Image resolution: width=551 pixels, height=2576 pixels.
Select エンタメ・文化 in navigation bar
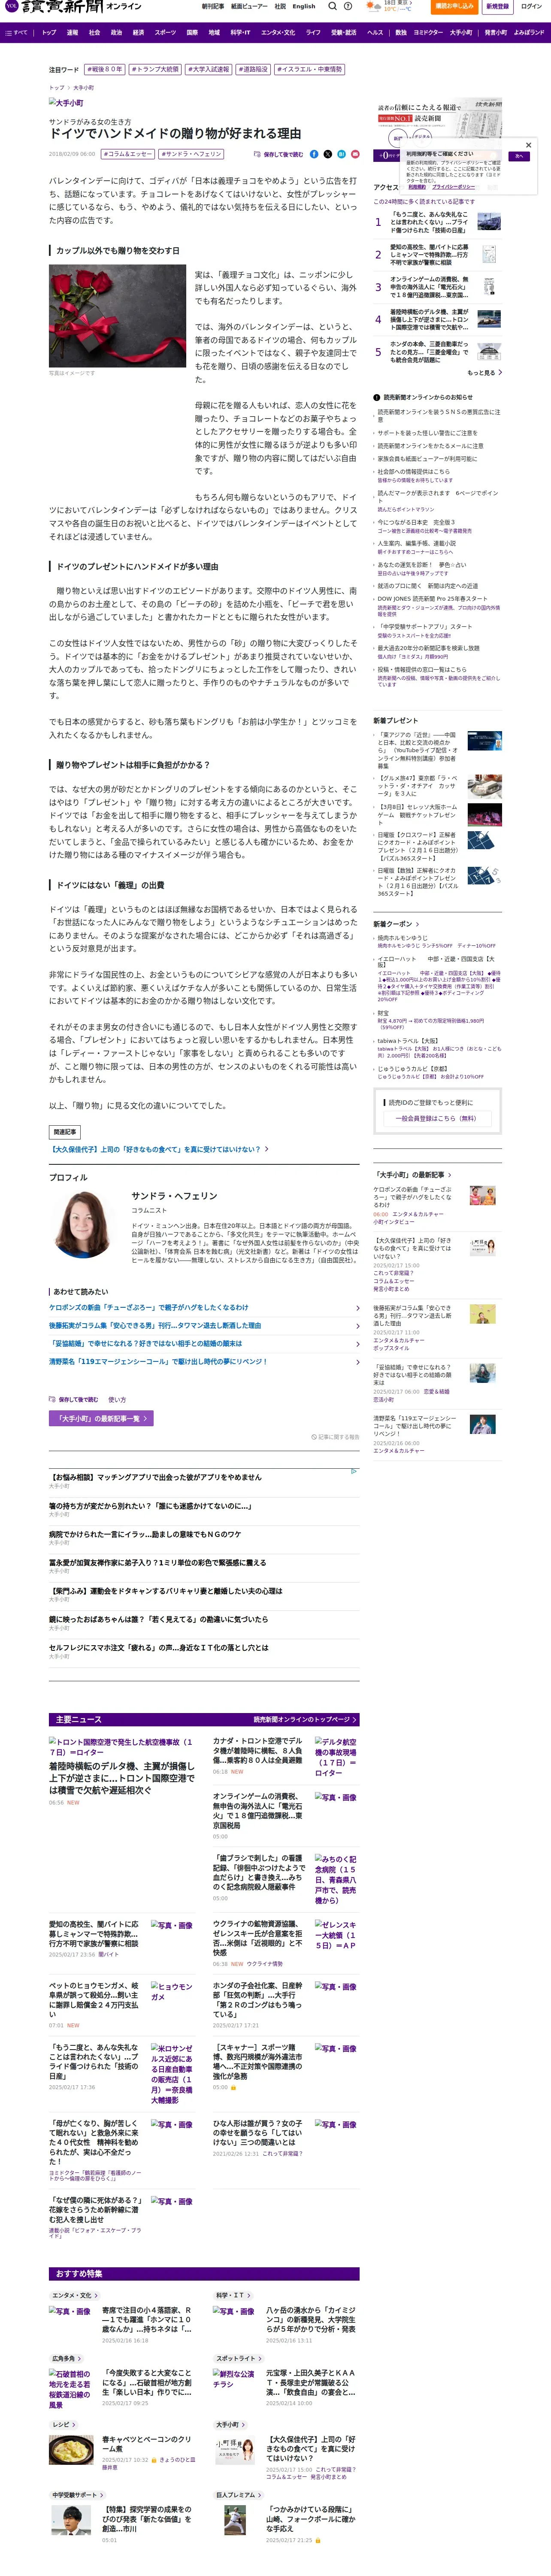tap(278, 32)
